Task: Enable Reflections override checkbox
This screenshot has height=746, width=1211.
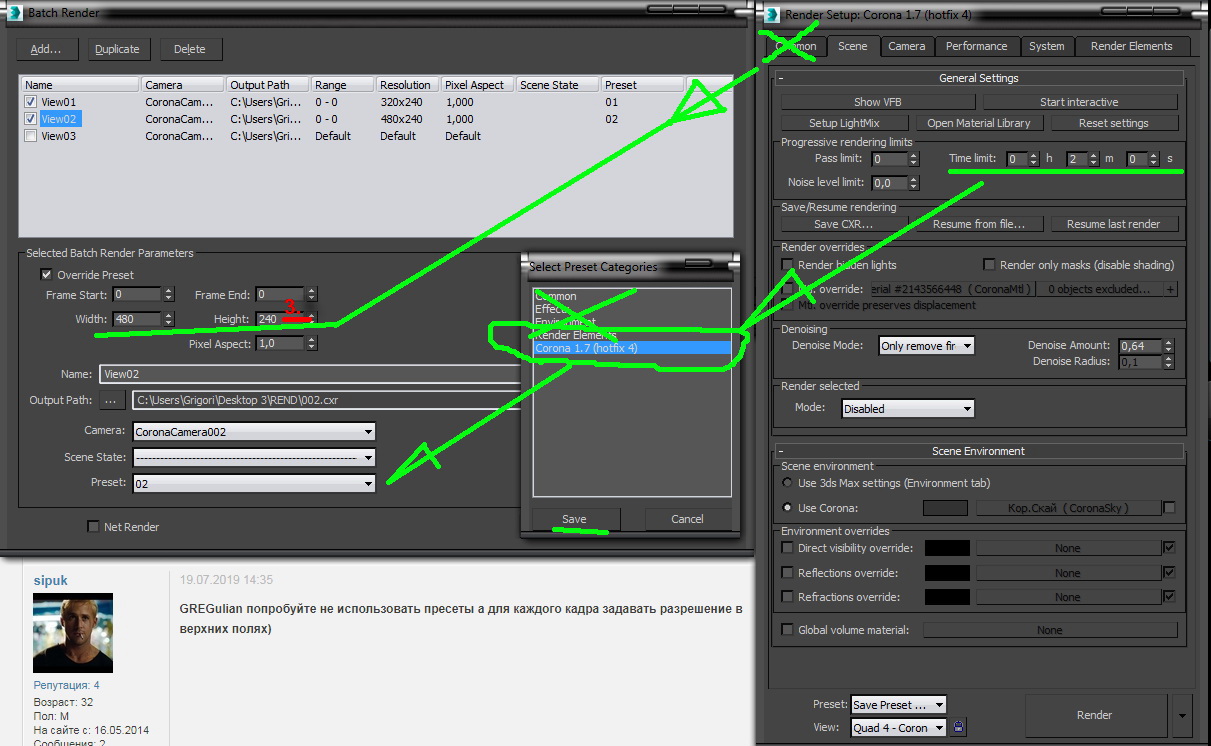Action: pyautogui.click(x=788, y=573)
